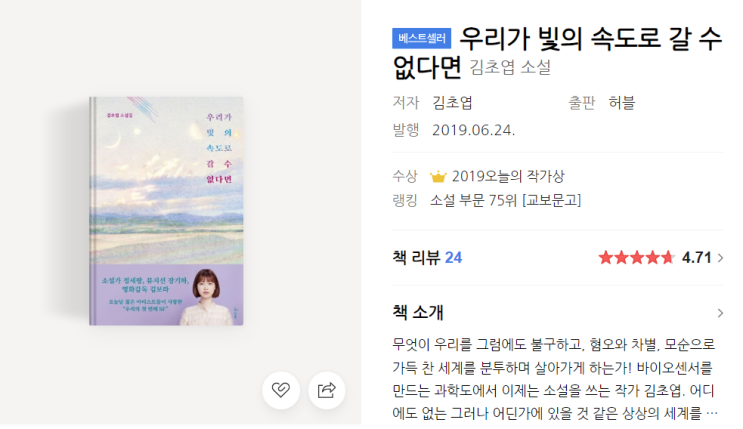This screenshot has height=429, width=743.
Task: Click the red star rating icons
Action: click(x=636, y=258)
